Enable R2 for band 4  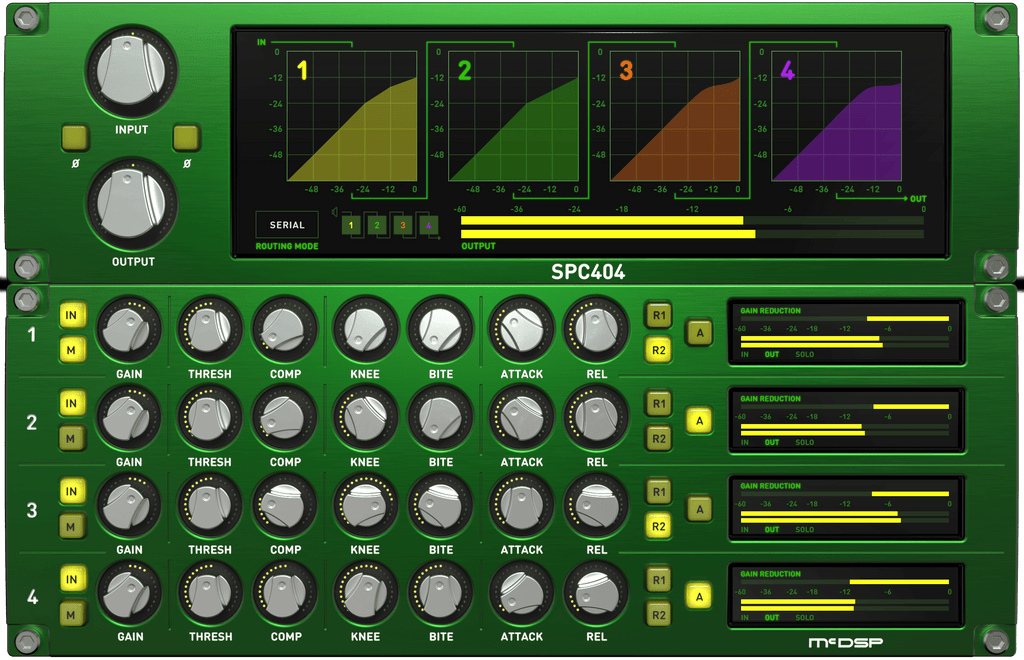pyautogui.click(x=658, y=614)
